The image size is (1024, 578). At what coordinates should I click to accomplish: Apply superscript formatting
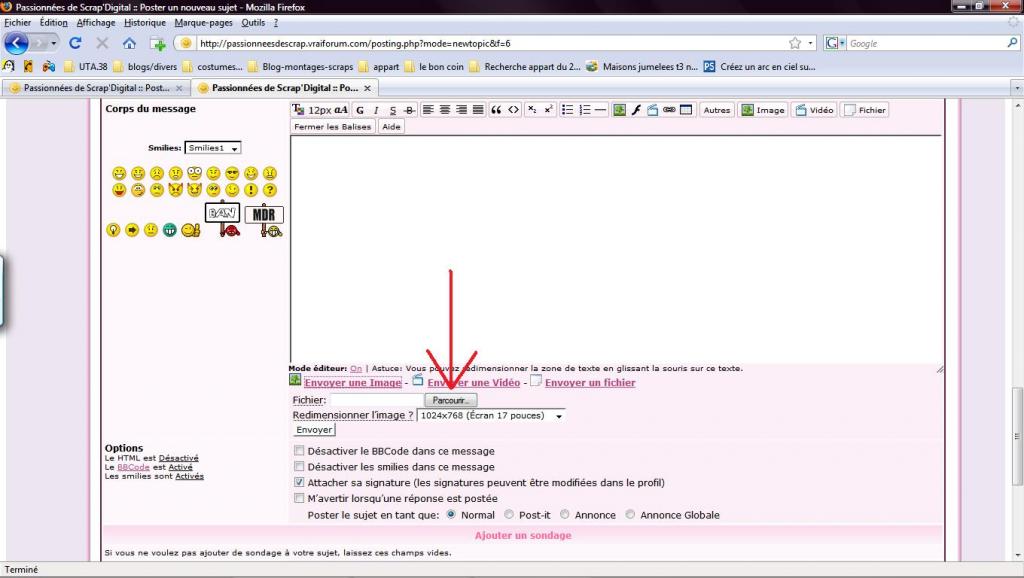[549, 110]
